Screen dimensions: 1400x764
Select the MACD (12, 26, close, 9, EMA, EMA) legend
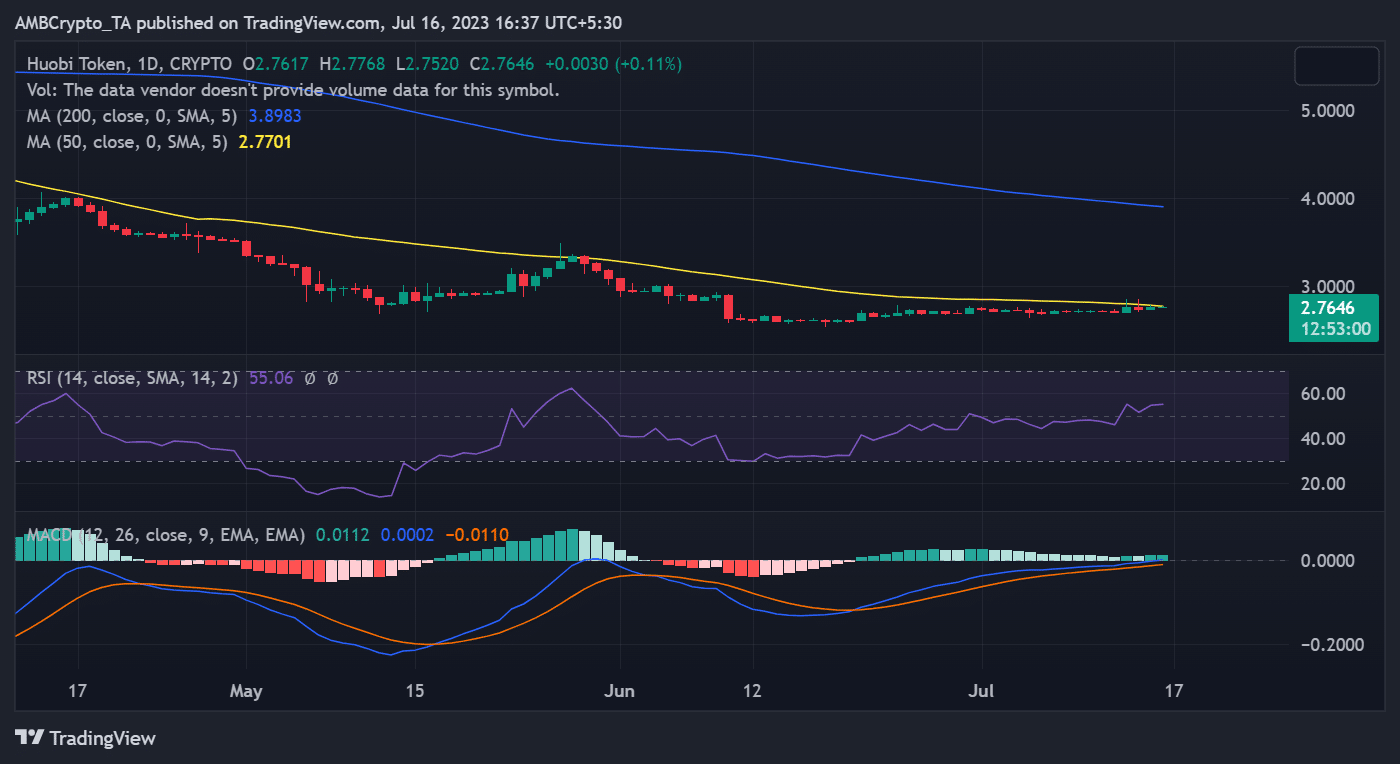coord(166,535)
